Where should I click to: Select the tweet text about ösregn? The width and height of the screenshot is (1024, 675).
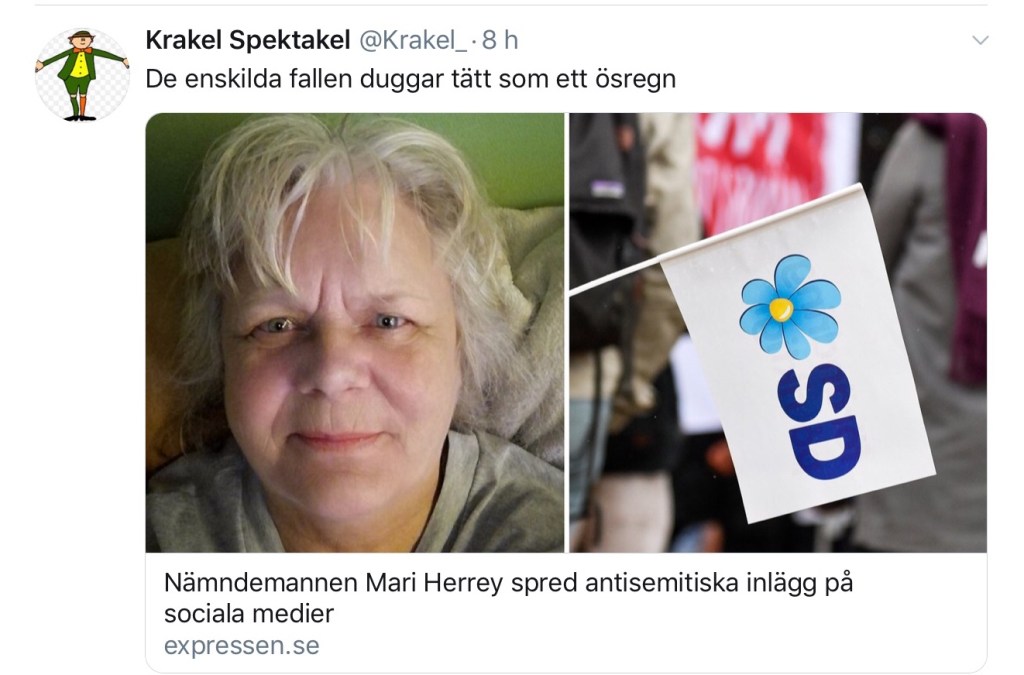410,79
